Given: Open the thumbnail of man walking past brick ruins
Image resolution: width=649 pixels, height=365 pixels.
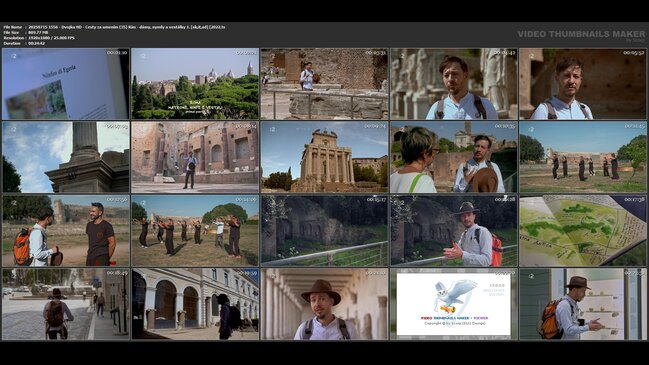Looking at the screenshot, I should pos(324,84).
